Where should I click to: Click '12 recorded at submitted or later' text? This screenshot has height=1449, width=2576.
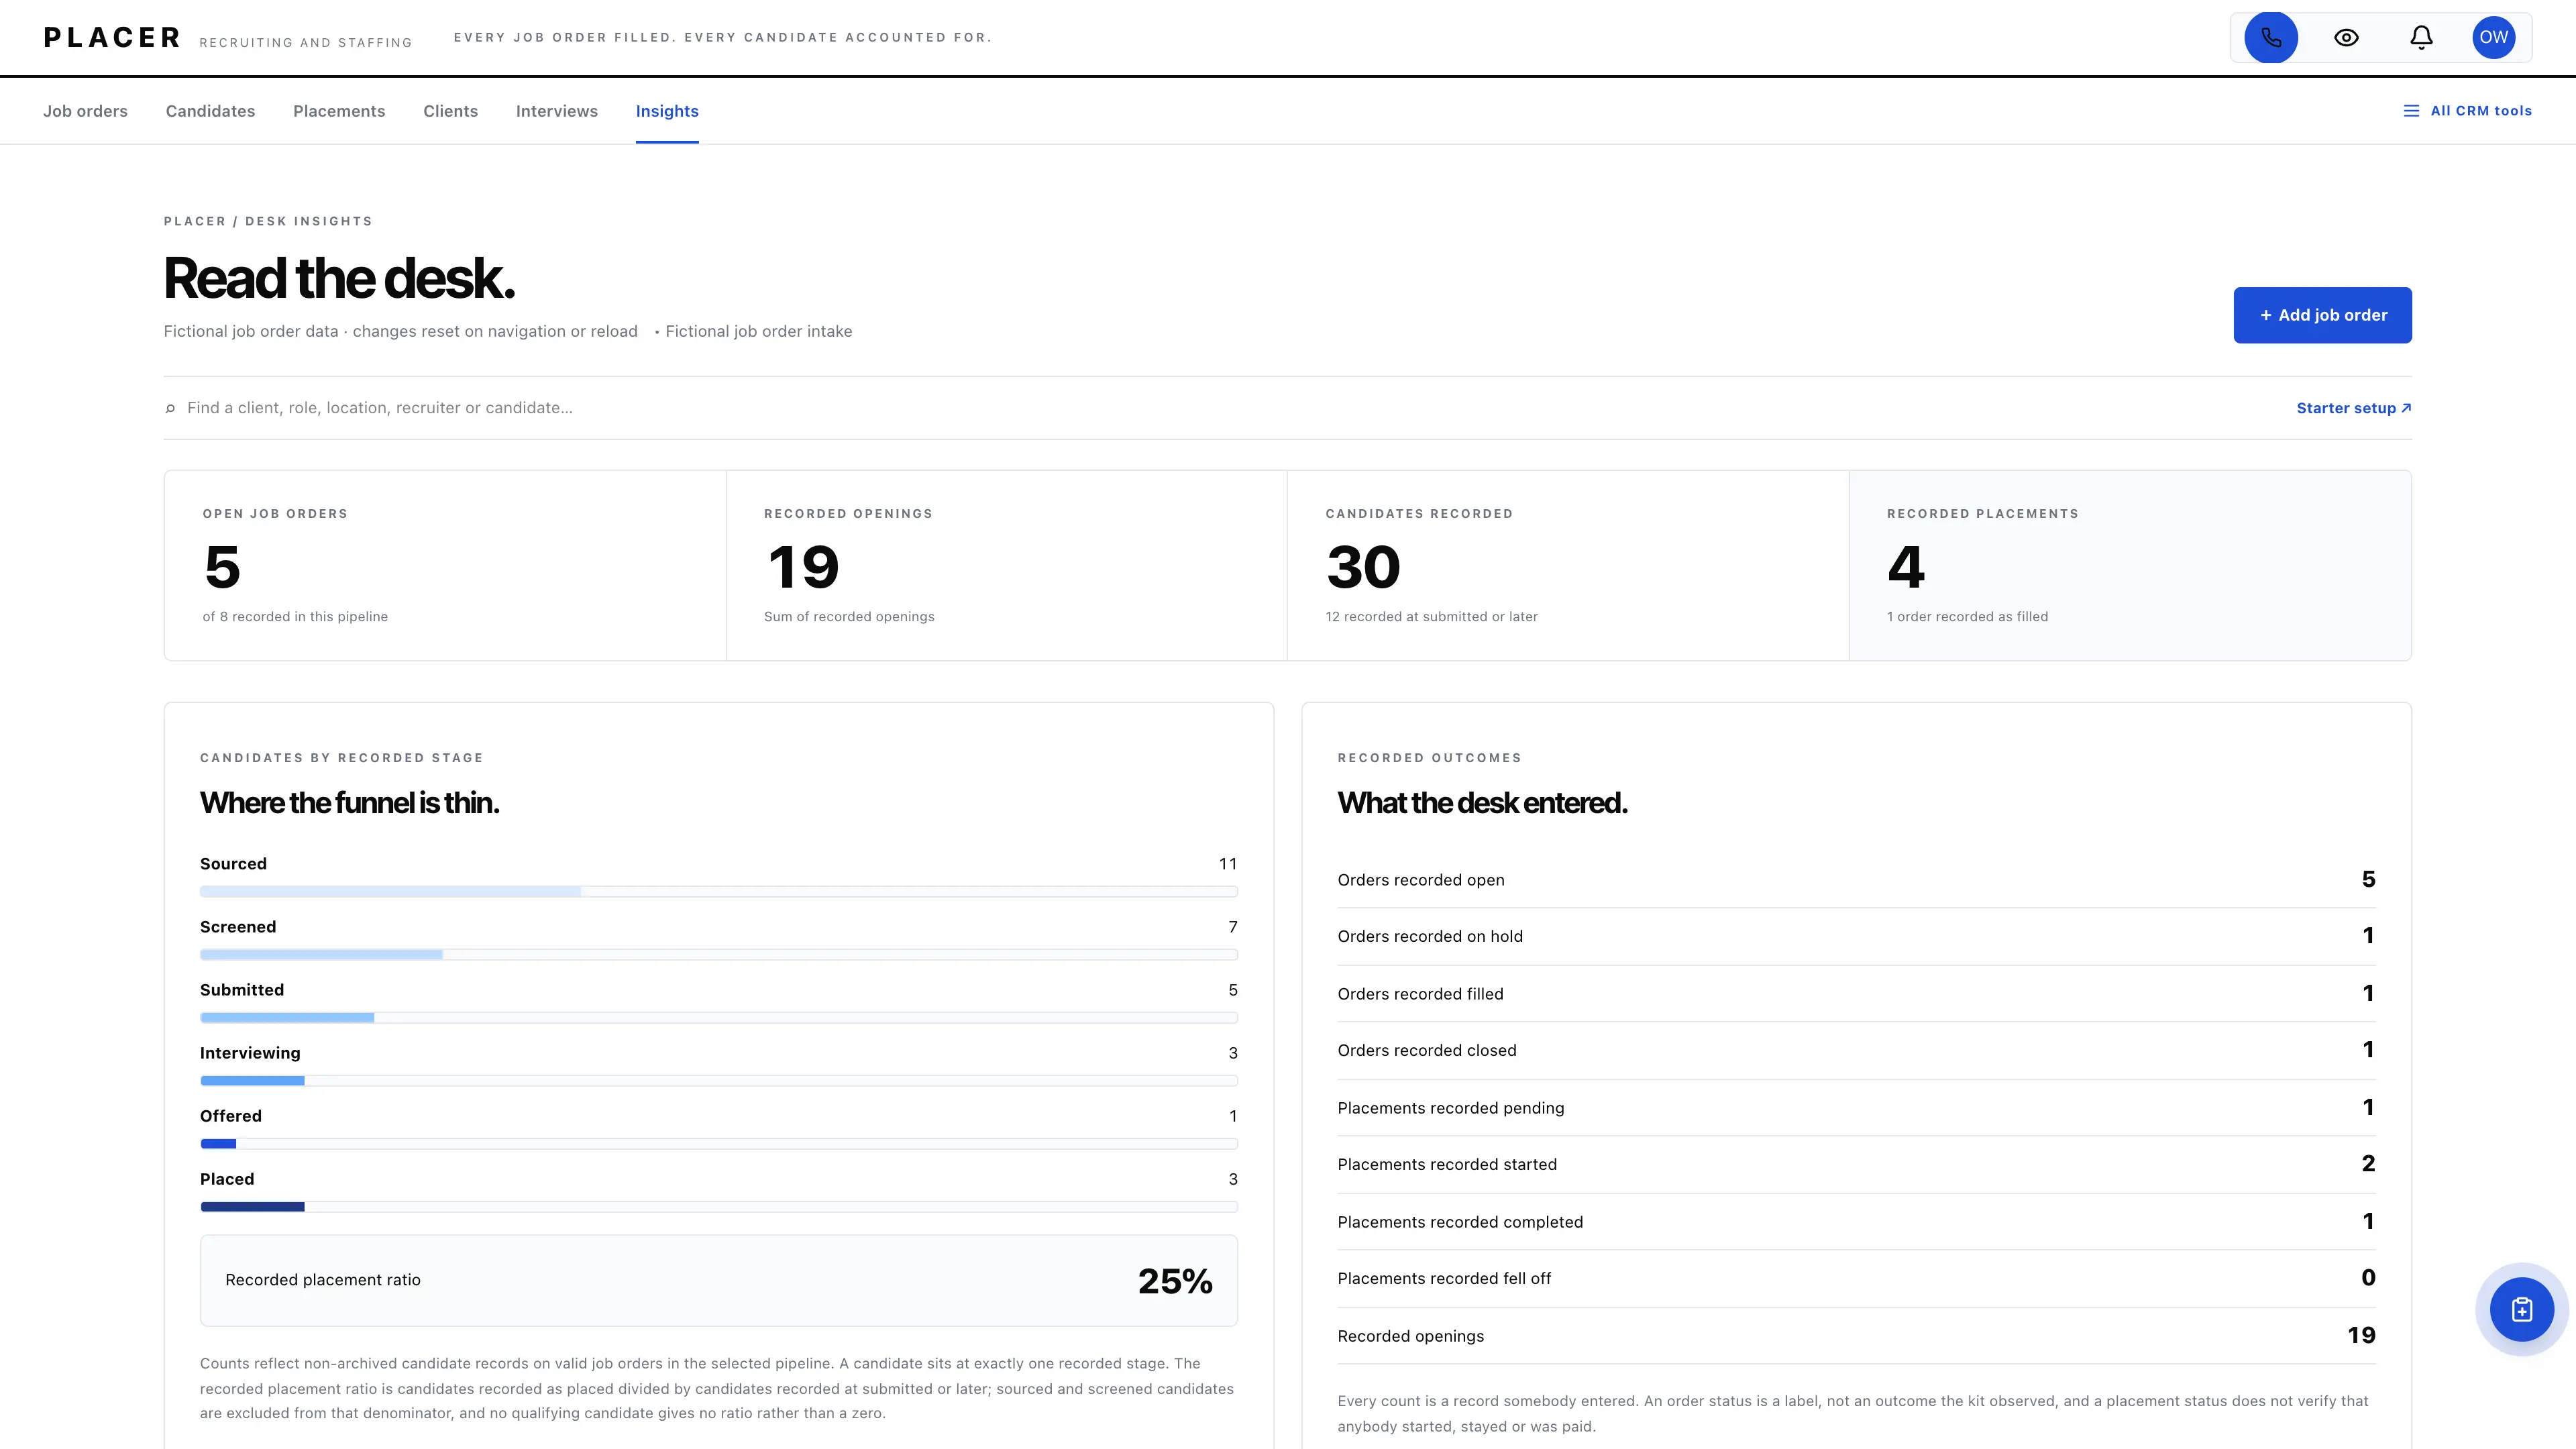click(1431, 617)
